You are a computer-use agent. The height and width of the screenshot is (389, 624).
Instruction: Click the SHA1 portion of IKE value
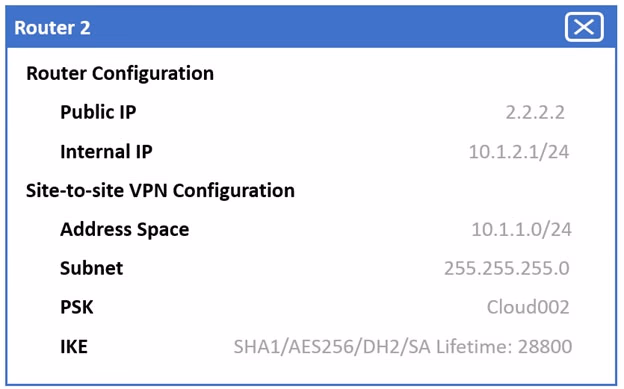click(257, 346)
